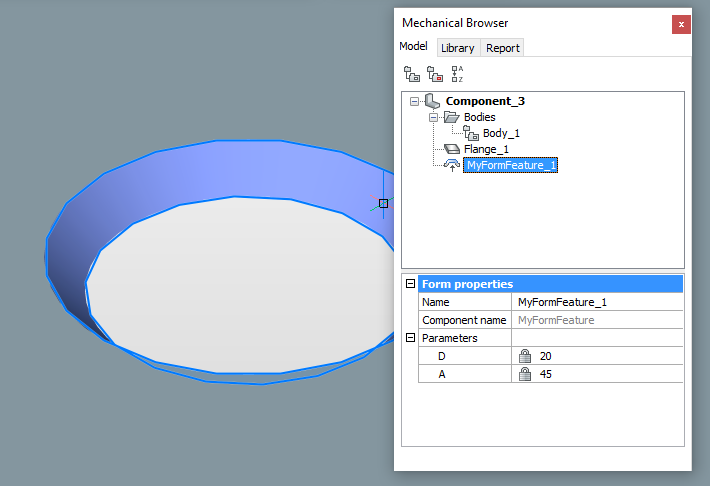Select the Body_1 tree item
Image resolution: width=710 pixels, height=486 pixels.
pos(501,133)
